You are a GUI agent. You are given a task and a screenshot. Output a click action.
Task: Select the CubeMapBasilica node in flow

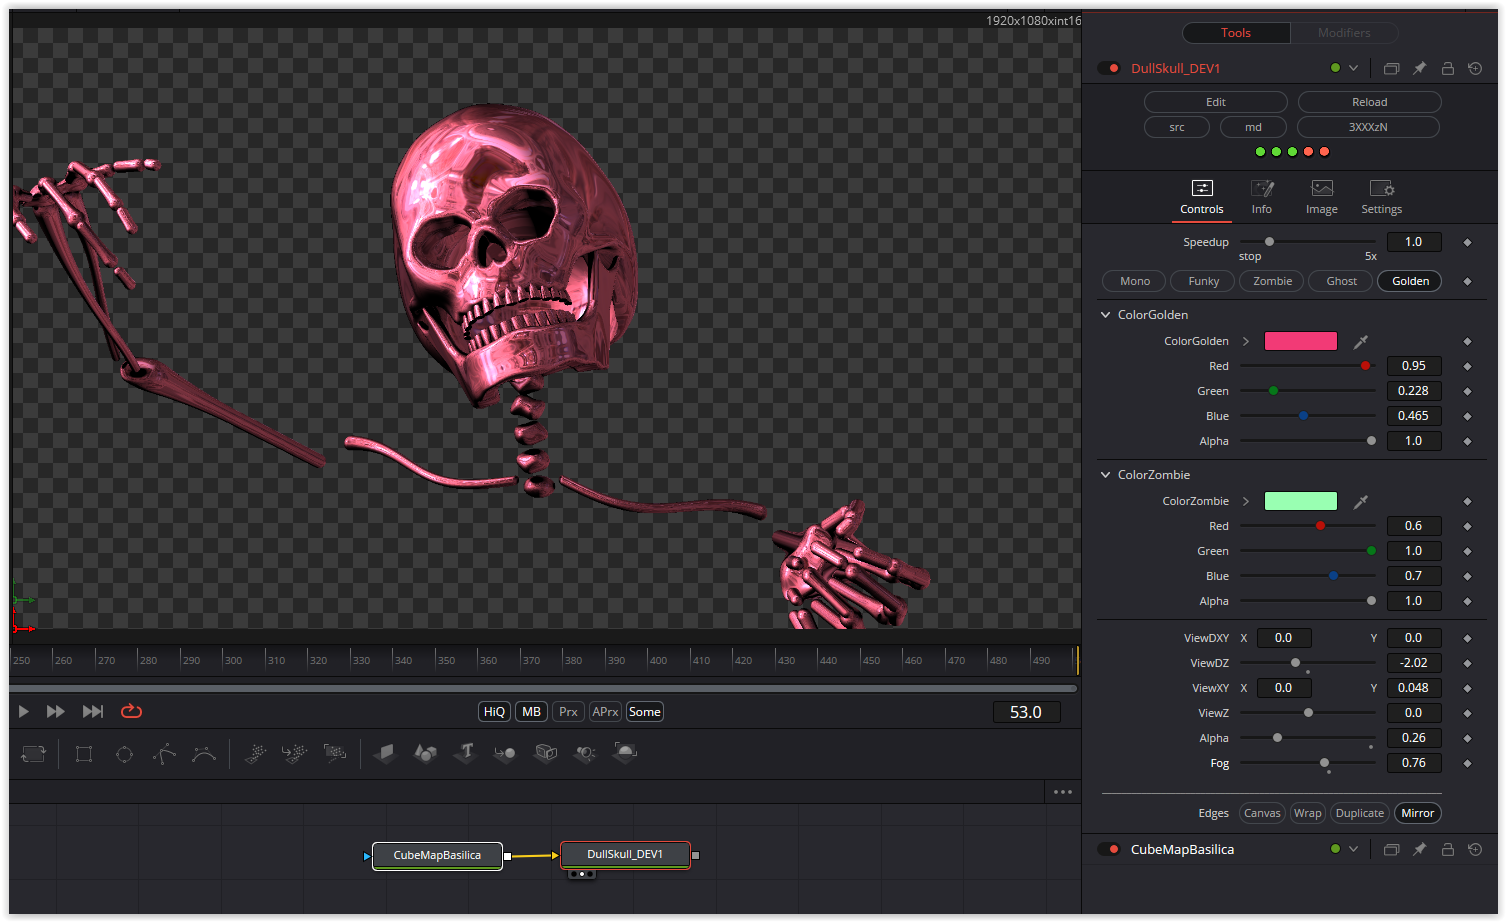tap(437, 855)
